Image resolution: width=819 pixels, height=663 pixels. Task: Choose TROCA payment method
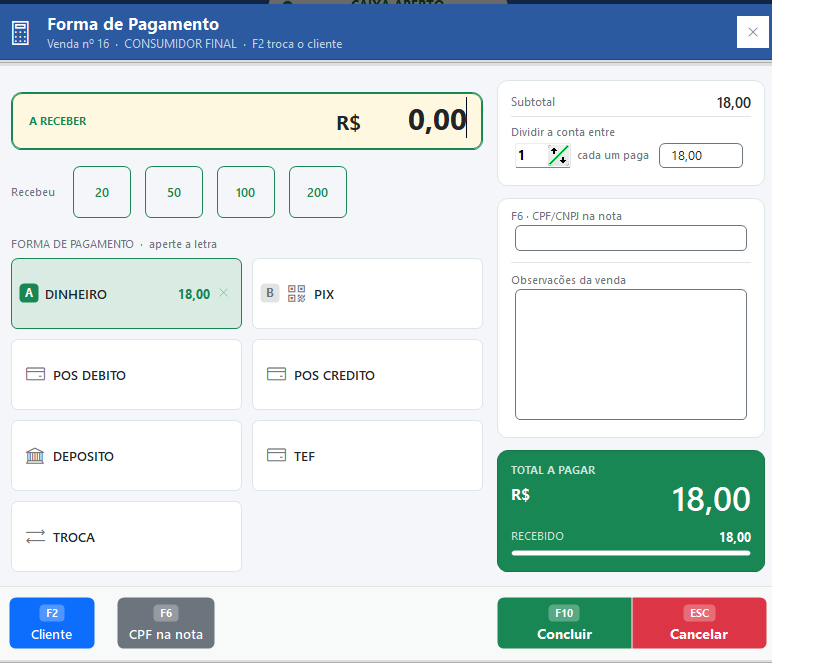click(x=126, y=537)
